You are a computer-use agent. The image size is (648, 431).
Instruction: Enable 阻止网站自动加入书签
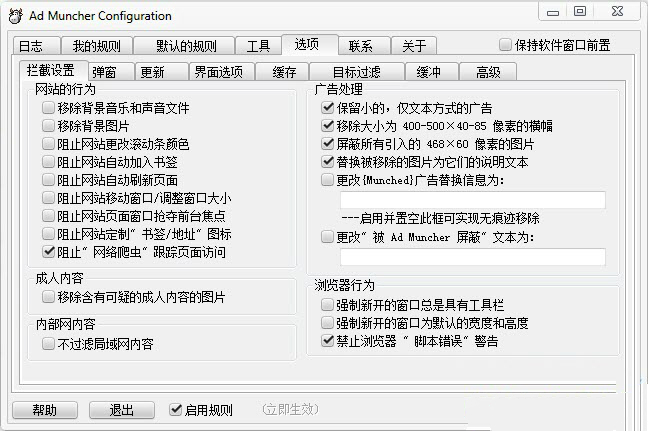coord(48,162)
